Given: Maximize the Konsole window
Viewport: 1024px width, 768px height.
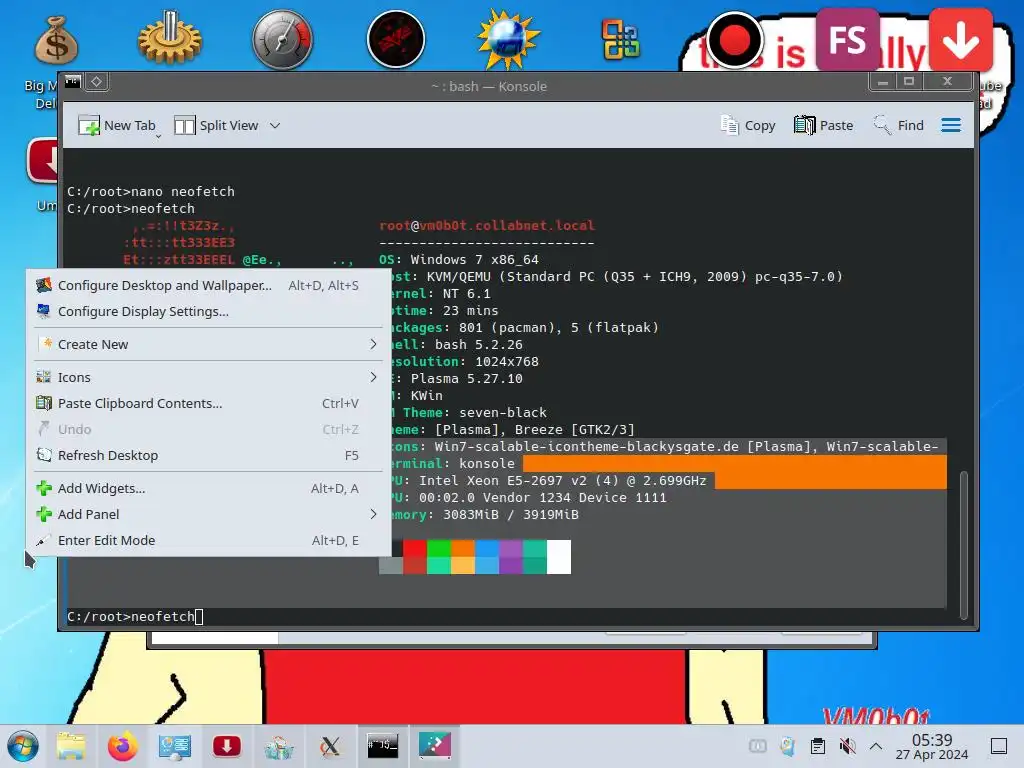Looking at the screenshot, I should point(908,82).
